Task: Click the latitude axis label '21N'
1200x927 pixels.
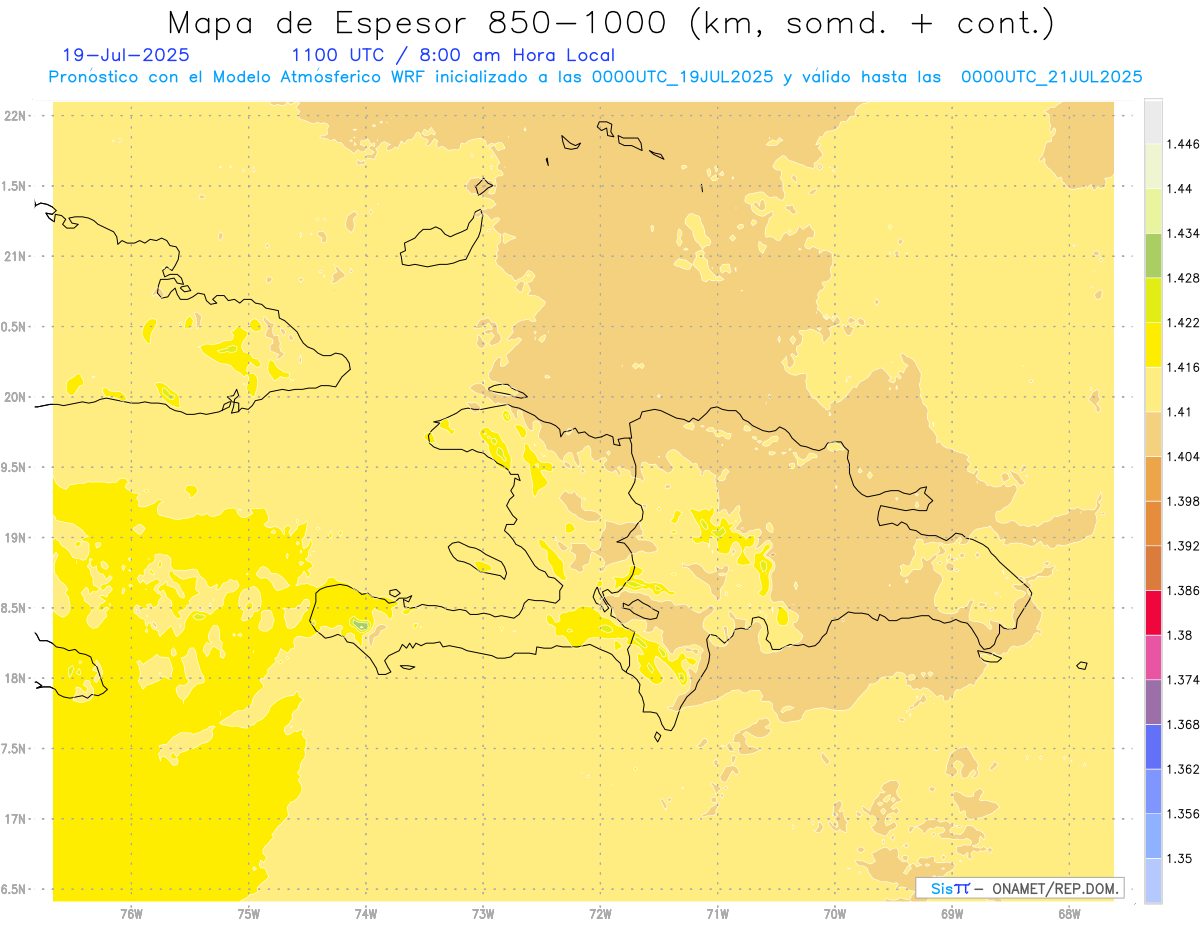Action: [15, 256]
